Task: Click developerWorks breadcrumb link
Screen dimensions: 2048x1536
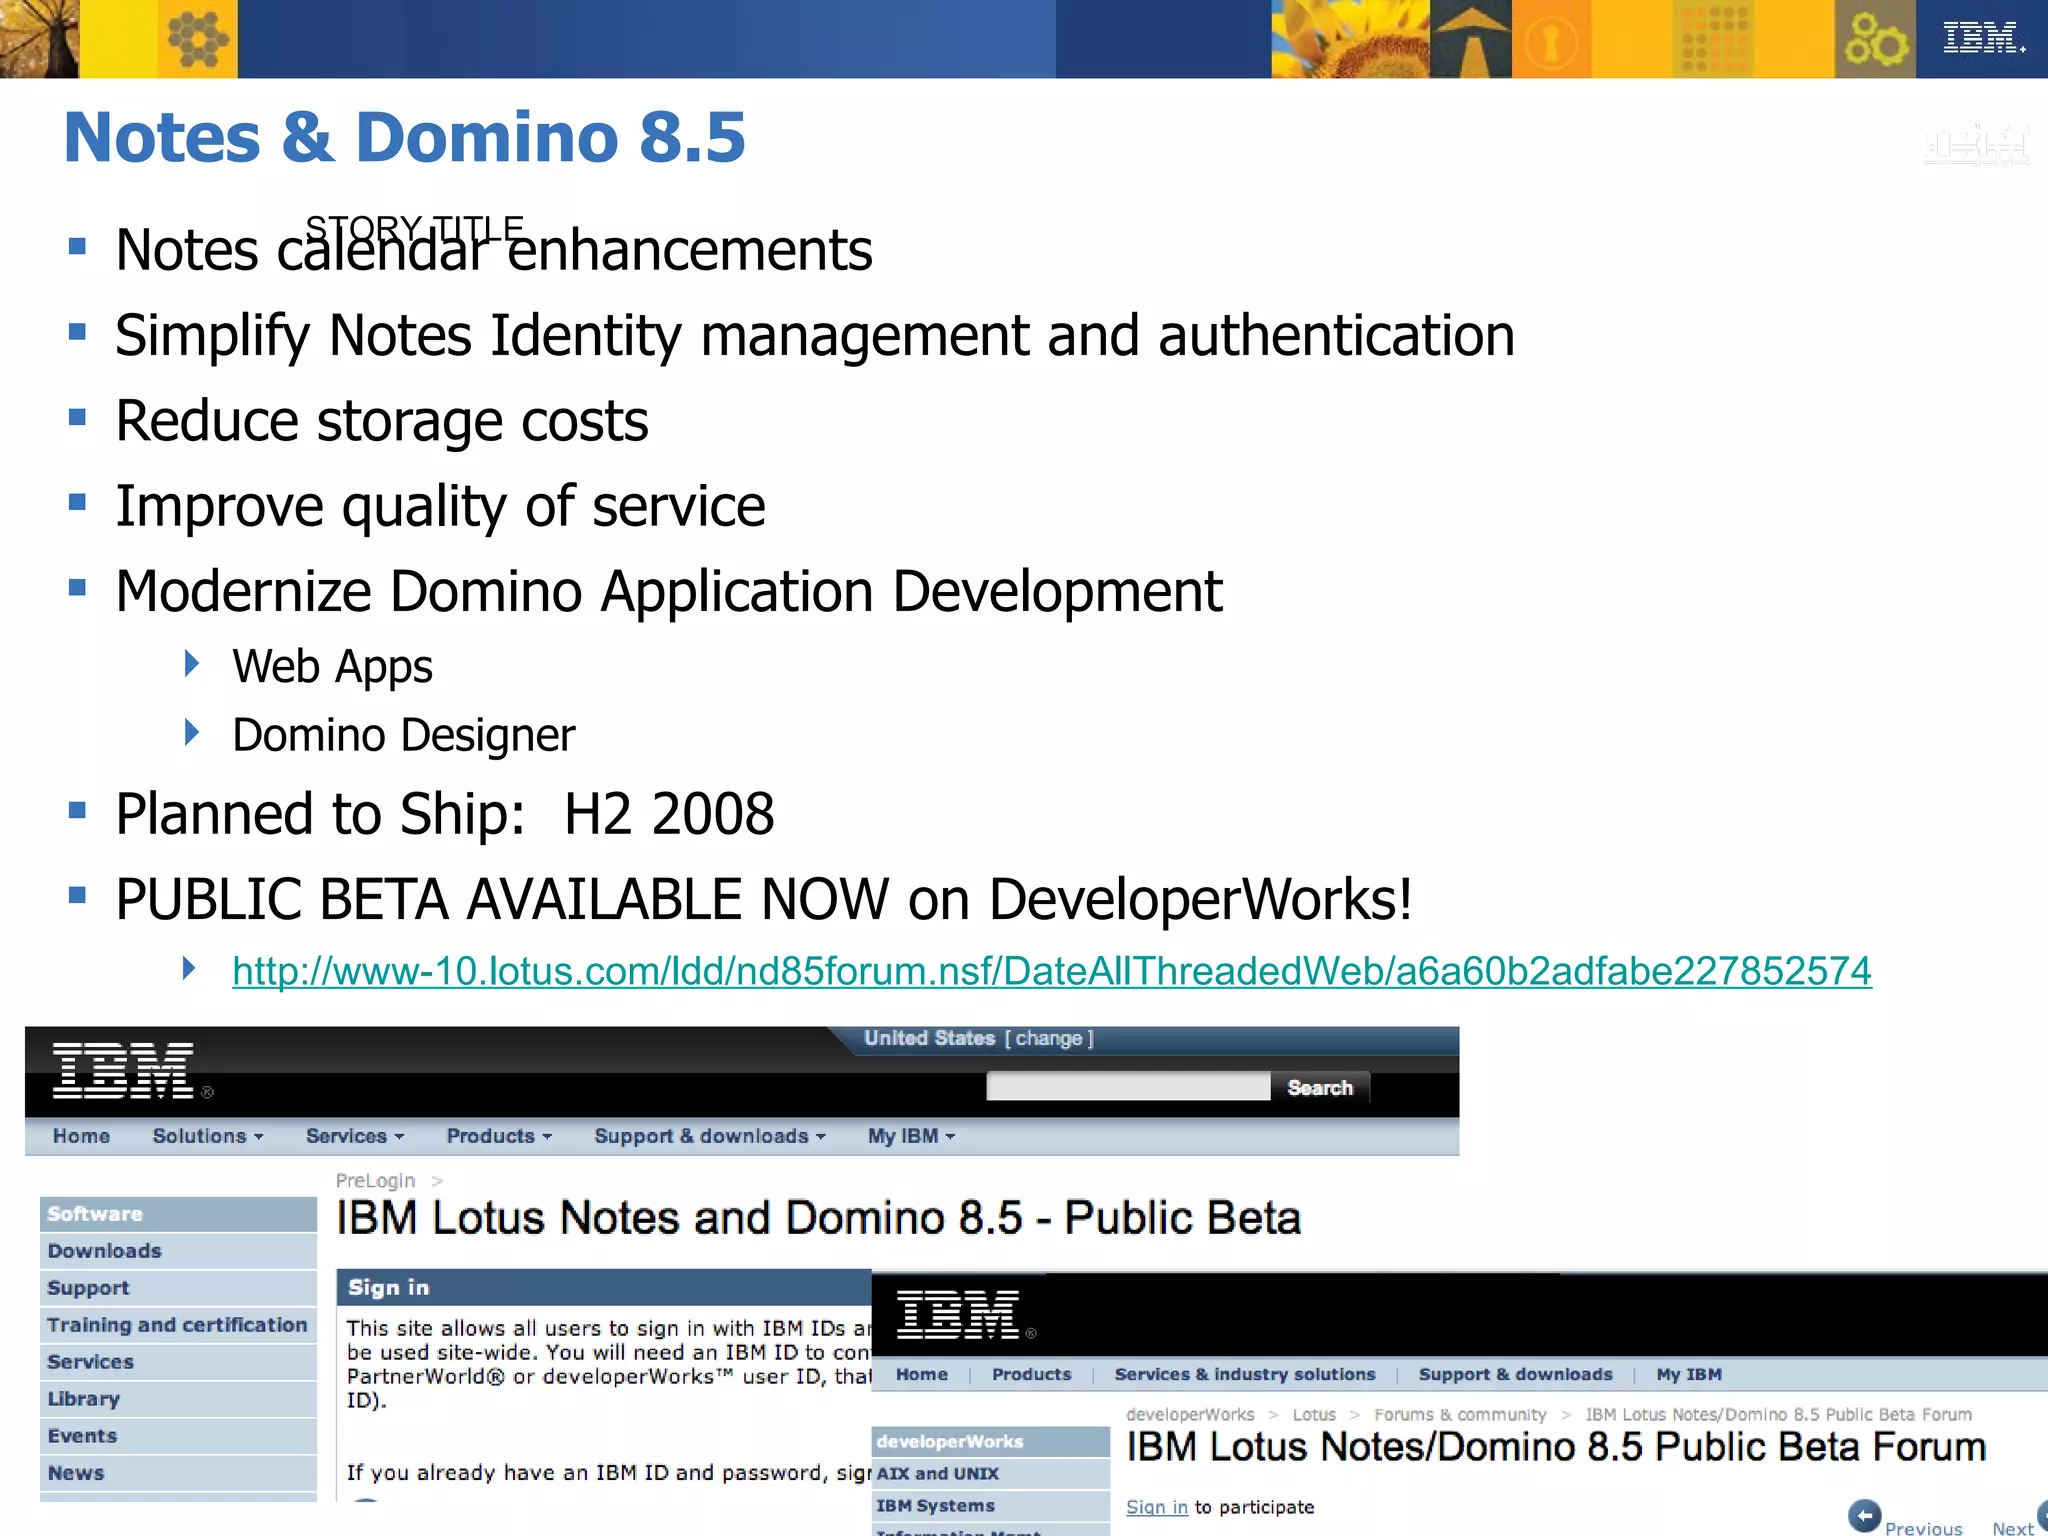Action: [1190, 1414]
